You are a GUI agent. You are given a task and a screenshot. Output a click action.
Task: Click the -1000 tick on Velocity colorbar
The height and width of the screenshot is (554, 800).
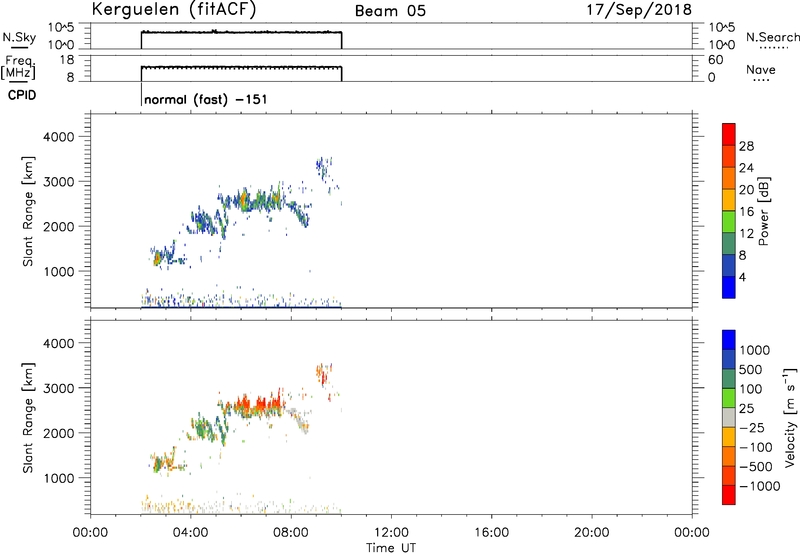coord(759,486)
